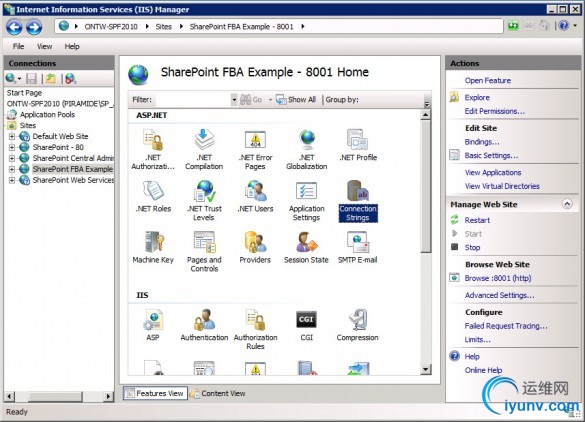Click the feature list scroll down arrow
Screen dimensions: 585x422
425,370
